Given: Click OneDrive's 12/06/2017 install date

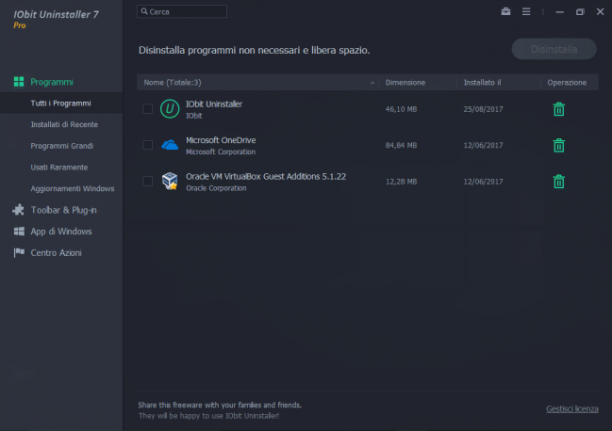Looking at the screenshot, I should point(483,145).
